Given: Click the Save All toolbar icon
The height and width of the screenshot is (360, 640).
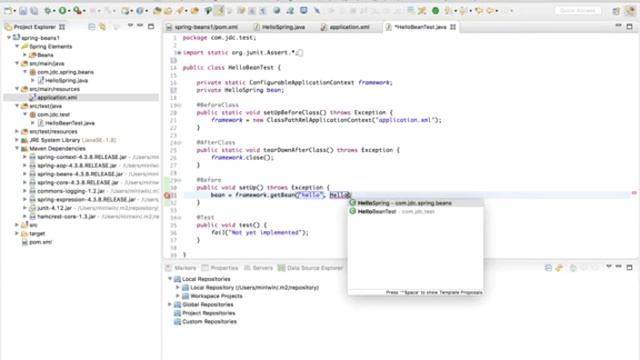Looking at the screenshot, I should pos(34,11).
